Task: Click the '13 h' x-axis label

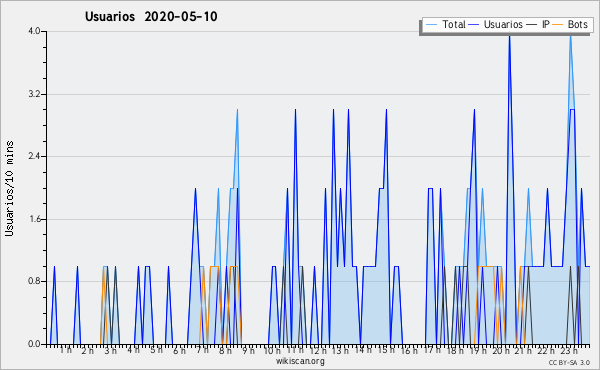Action: [x=340, y=350]
